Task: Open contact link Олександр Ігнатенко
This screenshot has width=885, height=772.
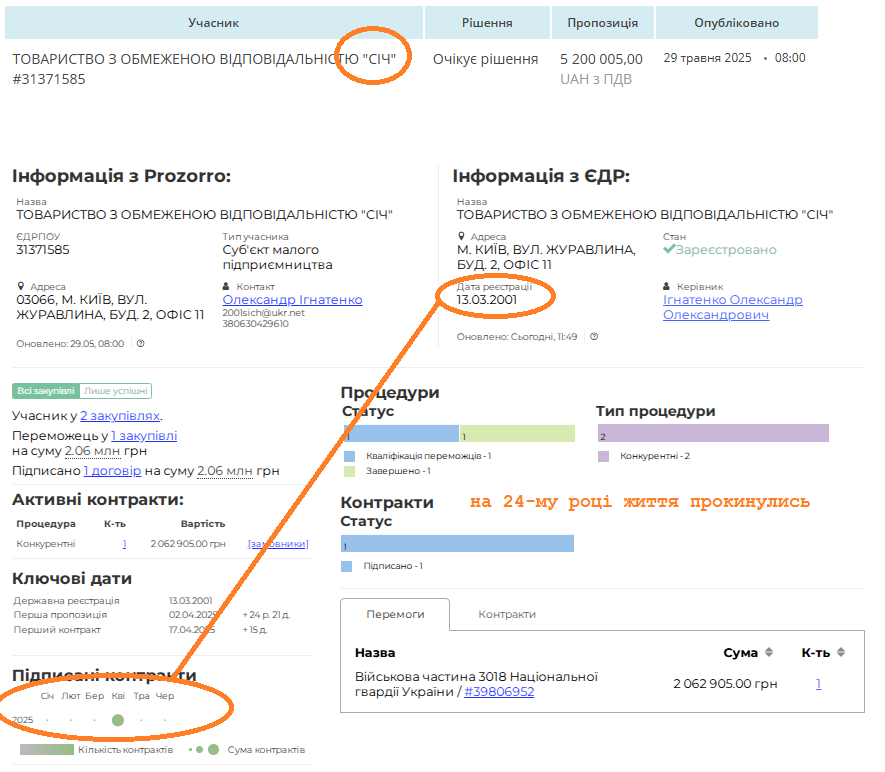Action: pos(292,300)
